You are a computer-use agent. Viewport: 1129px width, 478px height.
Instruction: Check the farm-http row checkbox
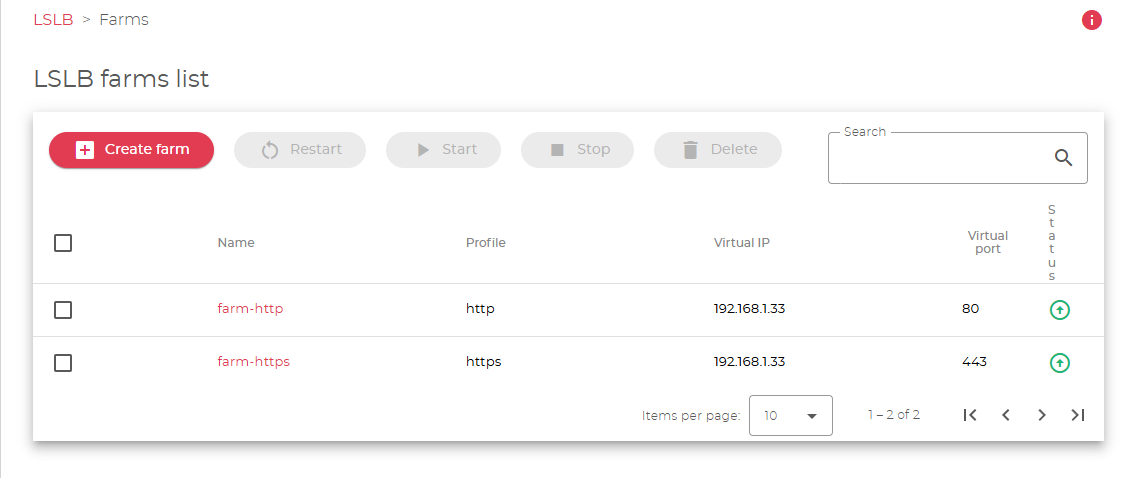pos(63,310)
